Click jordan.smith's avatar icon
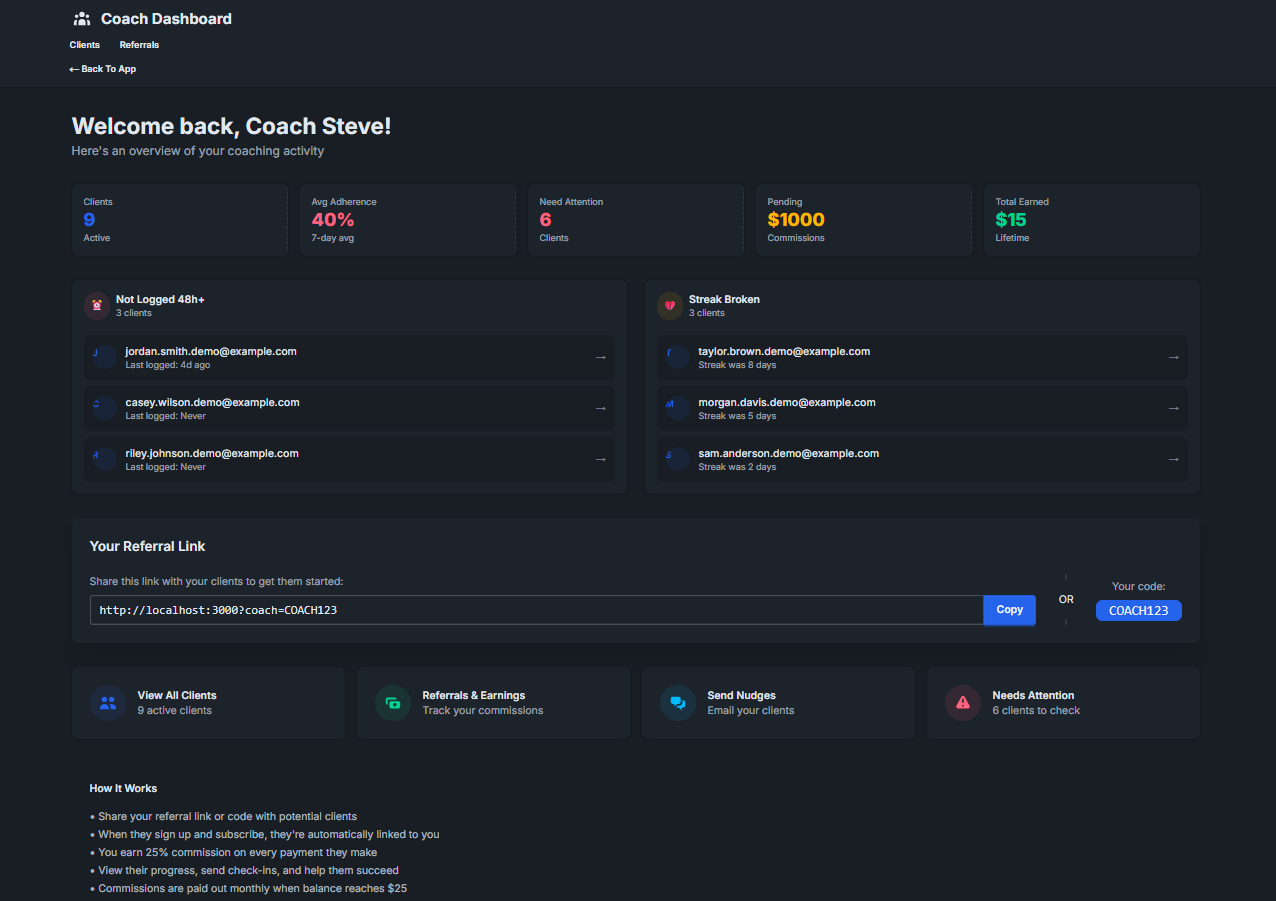 click(104, 357)
